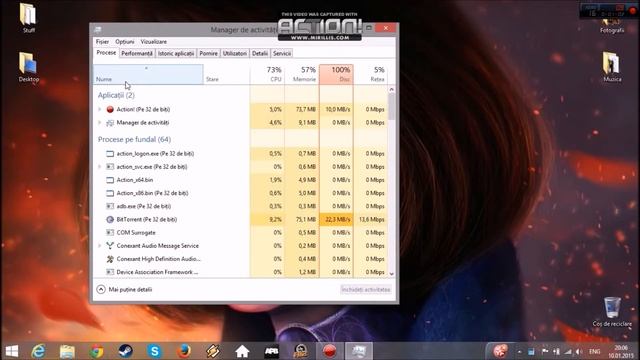Sort by CPU usage column
The image size is (640, 360).
coord(267,74)
